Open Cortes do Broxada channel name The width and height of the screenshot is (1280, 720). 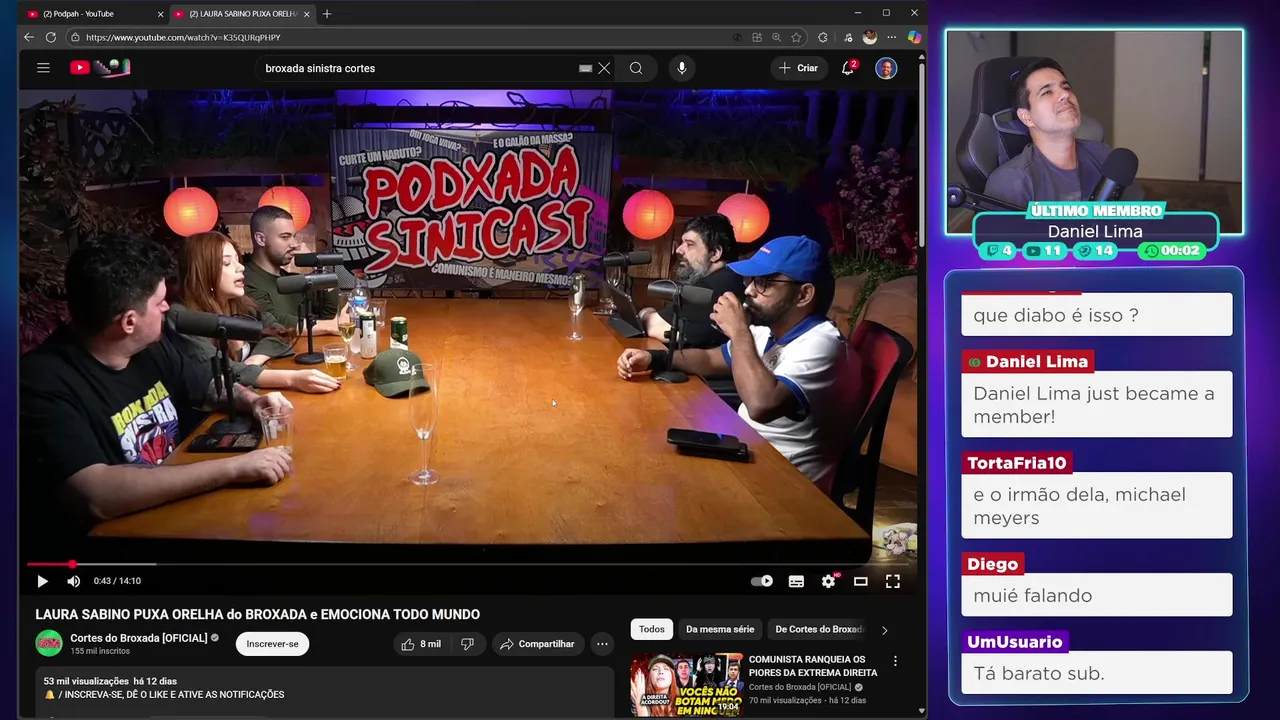(138, 638)
